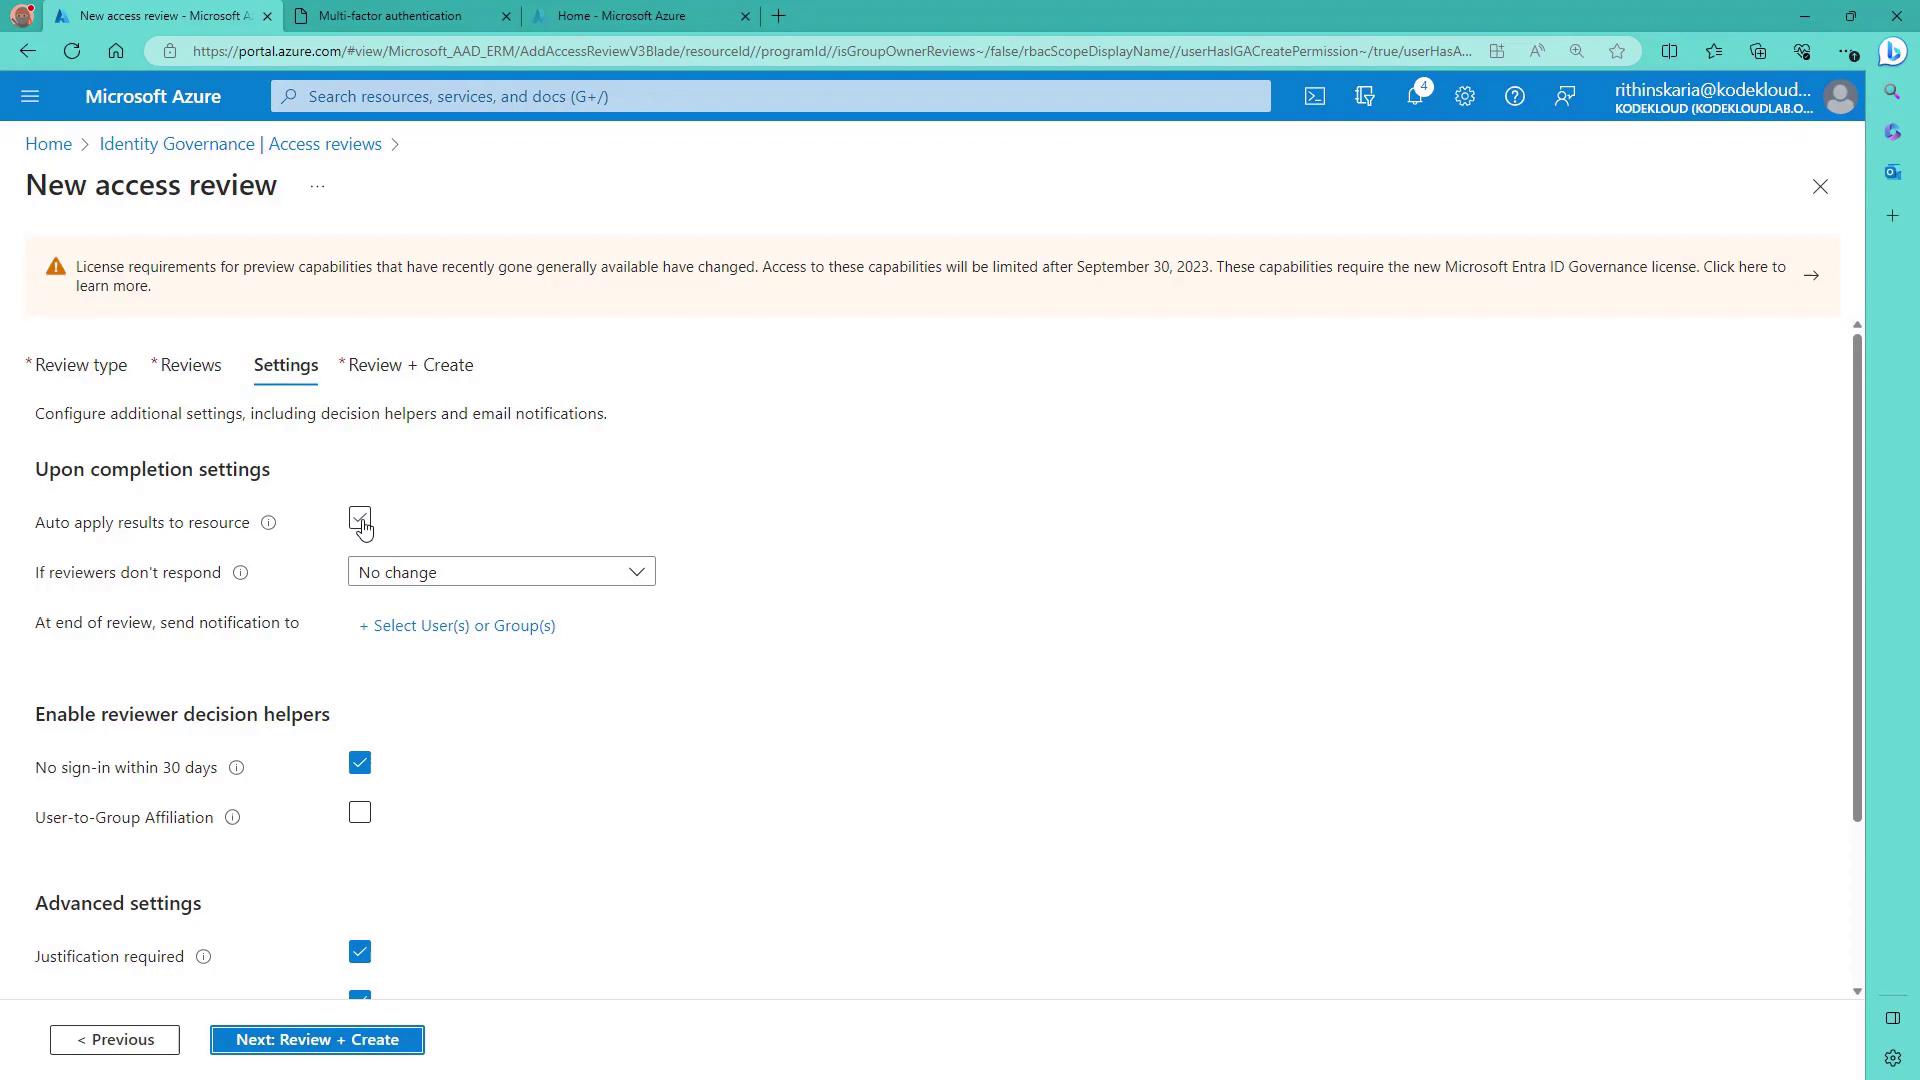Expand the license warning banner arrow

1811,275
